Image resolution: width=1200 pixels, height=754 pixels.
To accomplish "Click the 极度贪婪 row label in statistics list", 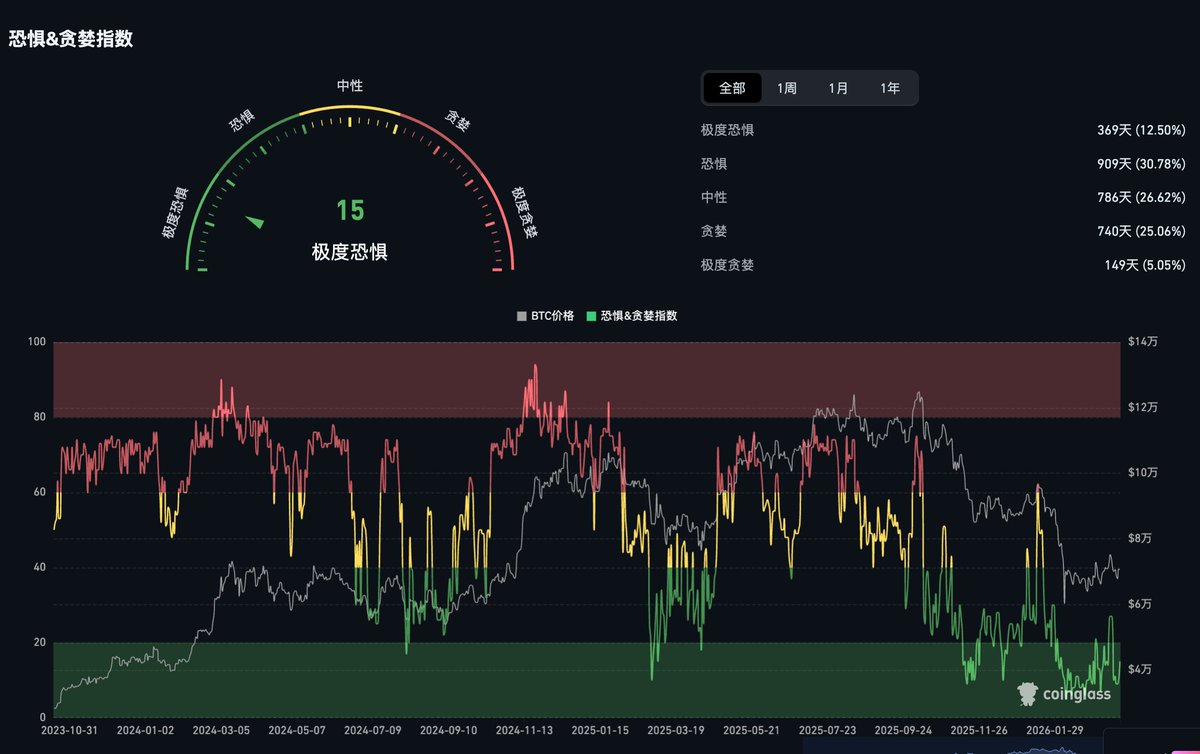I will pyautogui.click(x=727, y=265).
